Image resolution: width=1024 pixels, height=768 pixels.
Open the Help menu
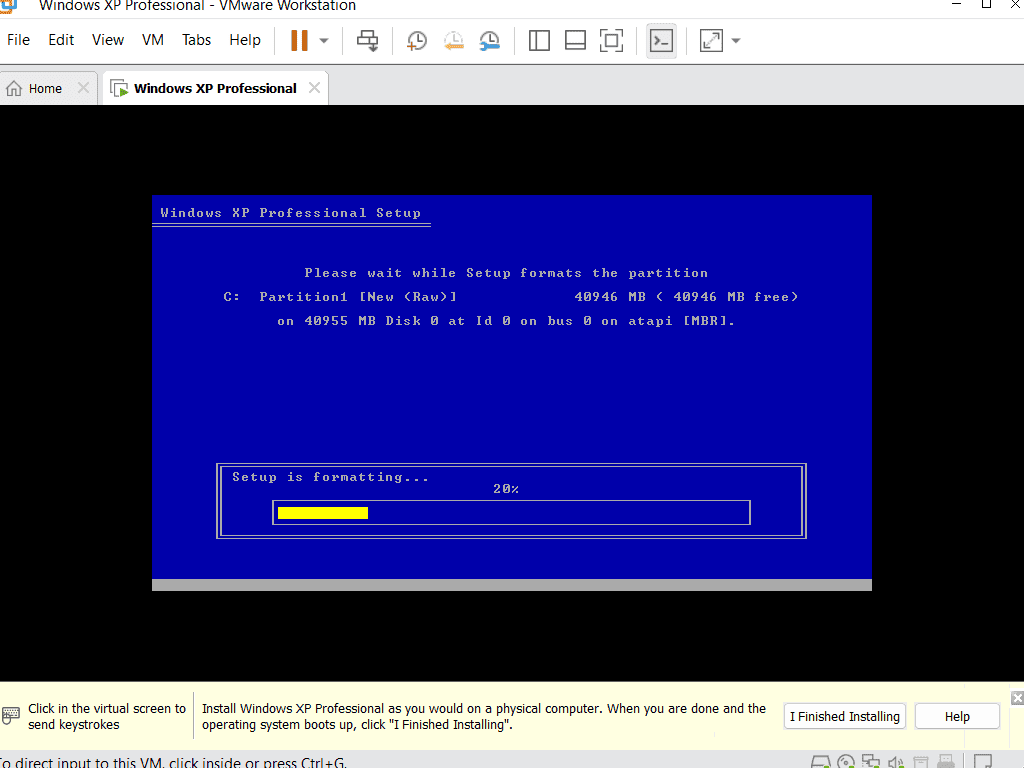[245, 40]
